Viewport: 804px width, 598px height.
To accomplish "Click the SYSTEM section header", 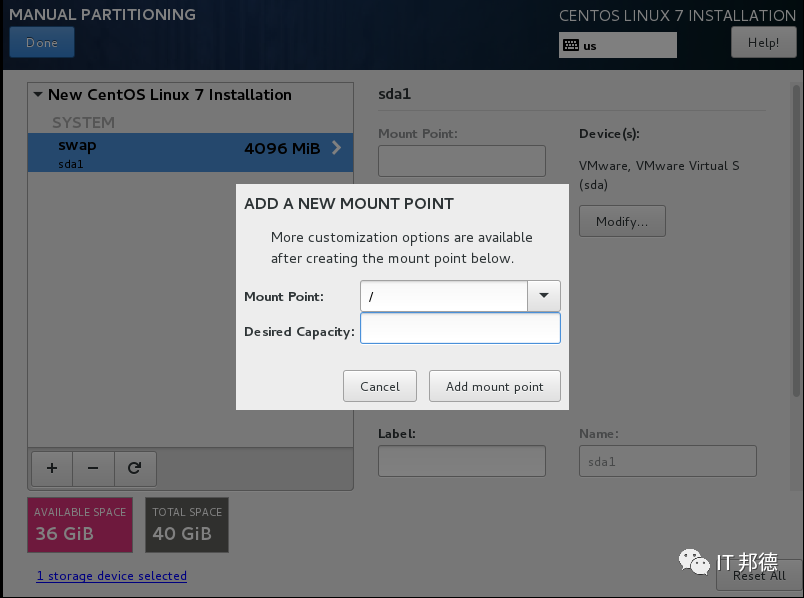I will (x=84, y=123).
